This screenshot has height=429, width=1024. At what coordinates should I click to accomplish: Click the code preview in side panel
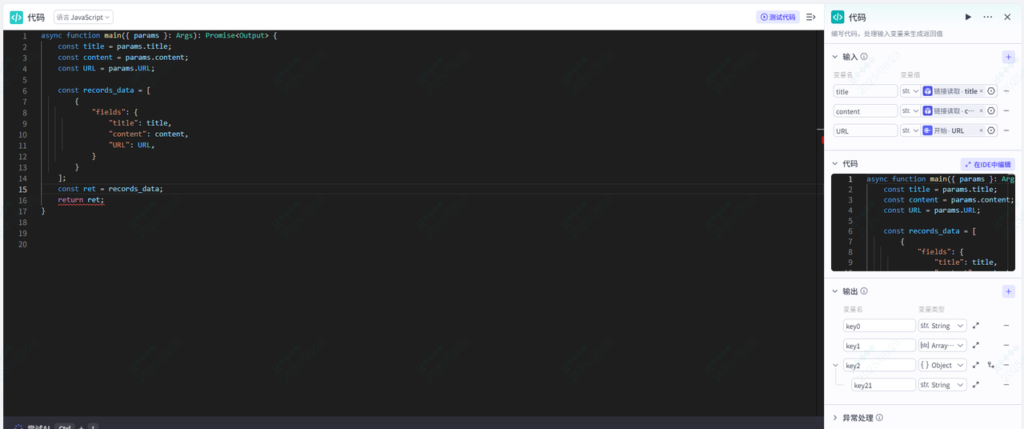click(922, 222)
